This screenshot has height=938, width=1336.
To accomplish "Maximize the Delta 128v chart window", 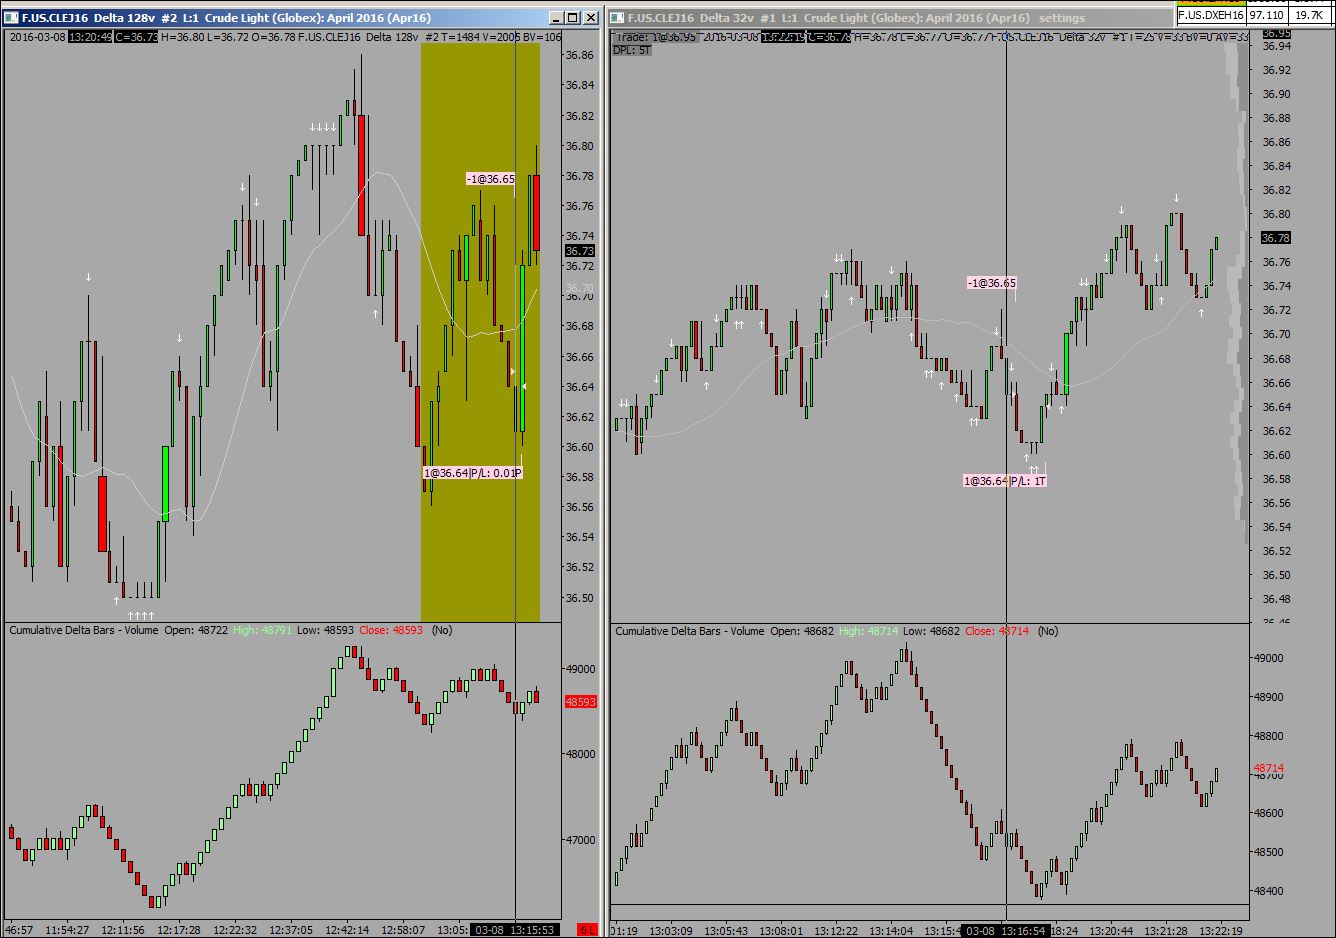I will coord(573,18).
